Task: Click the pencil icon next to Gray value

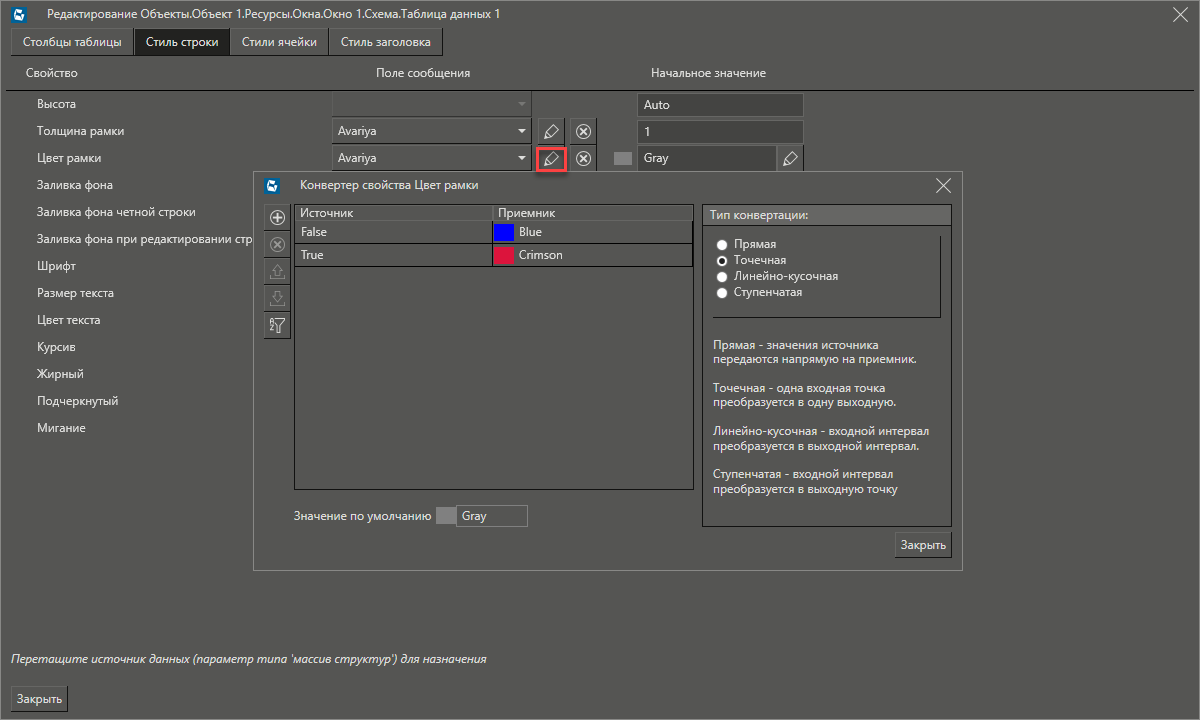Action: click(790, 157)
